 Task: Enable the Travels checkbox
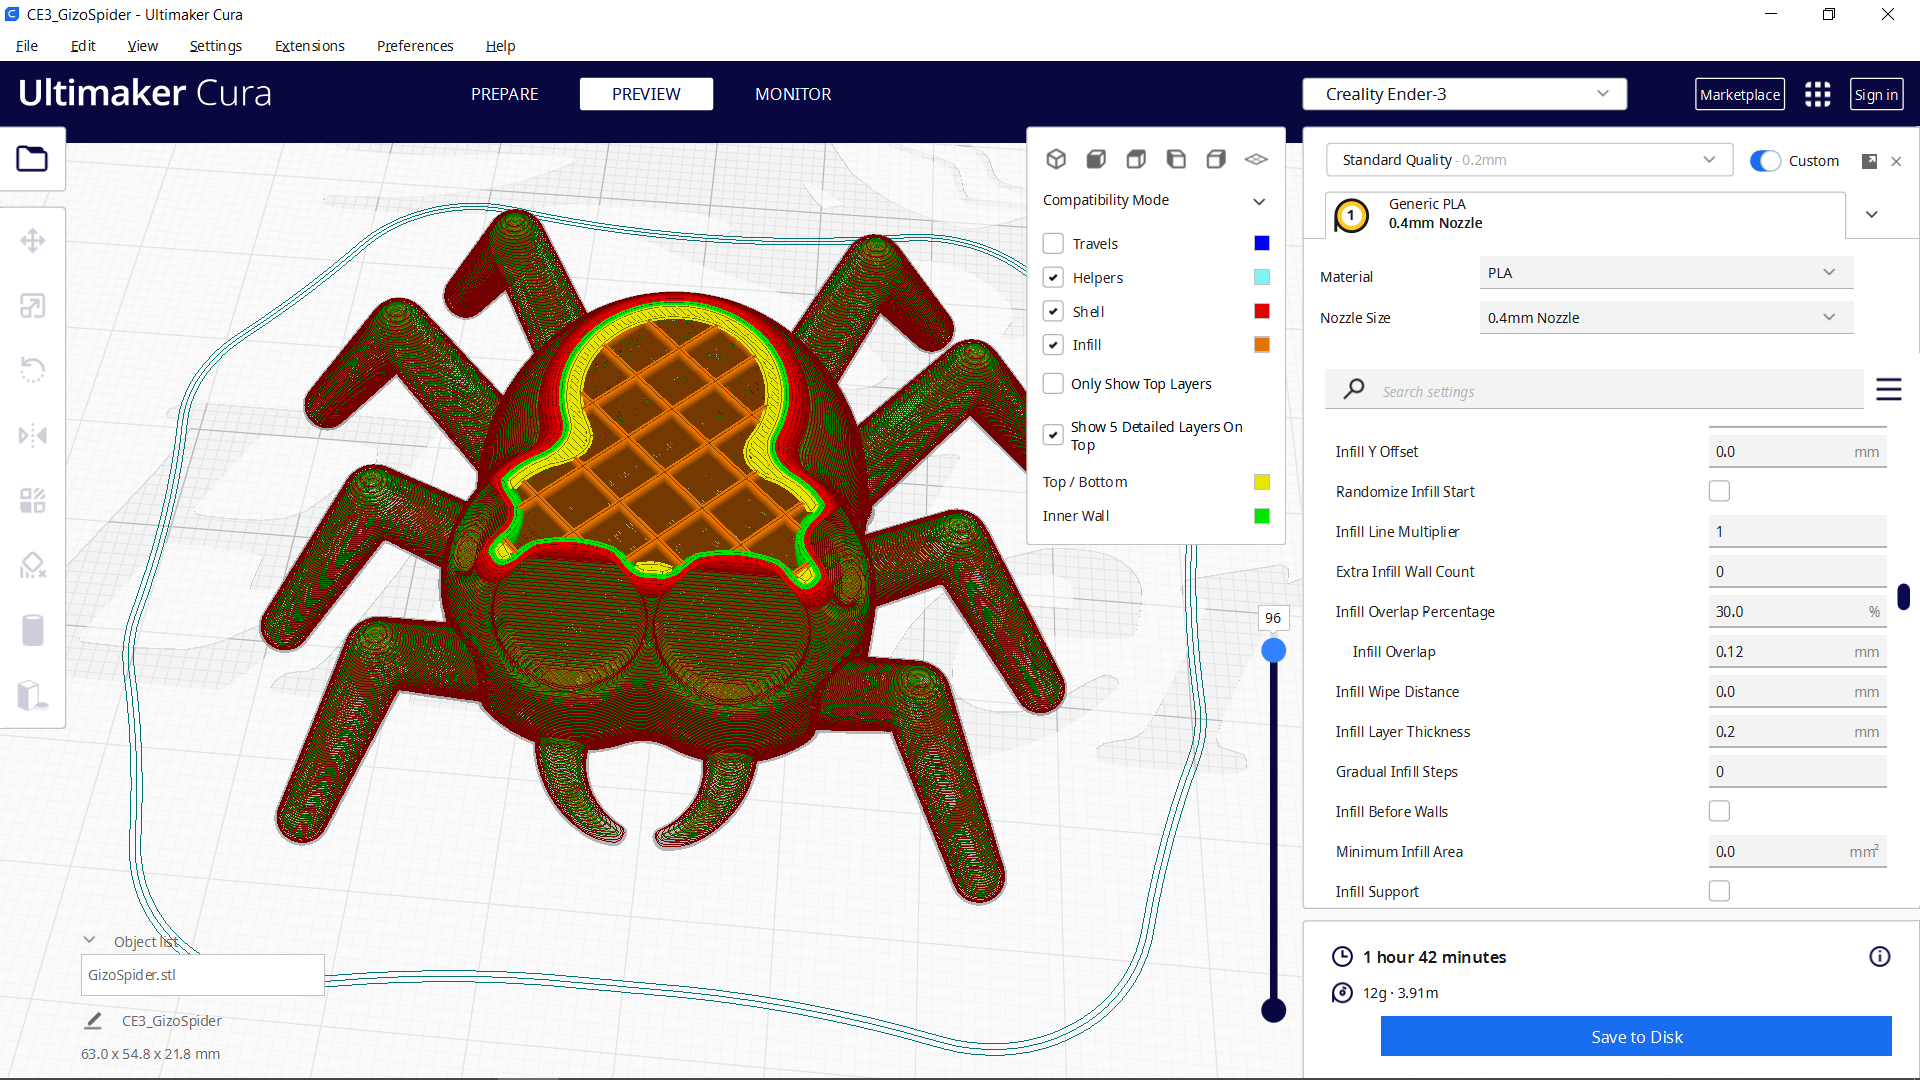1053,244
